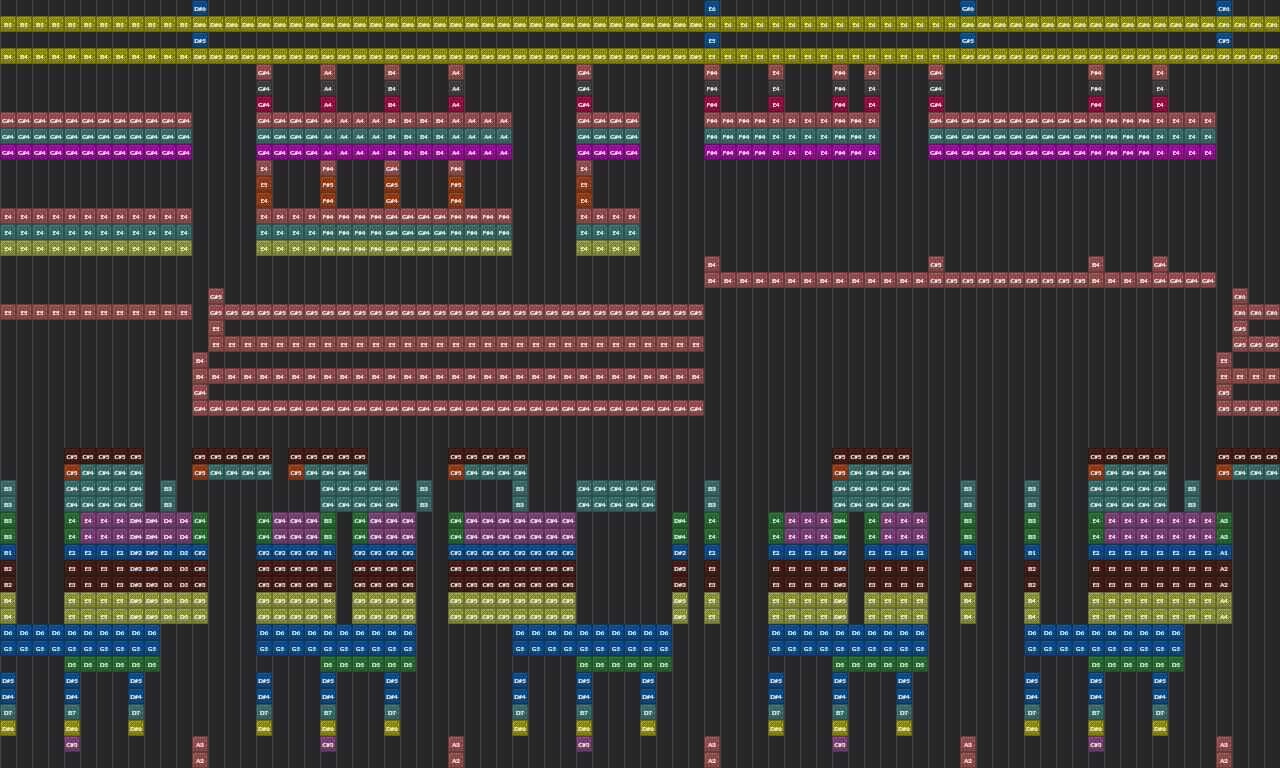Click the crimson B4 note block
The width and height of the screenshot is (1280, 768).
[x=392, y=104]
